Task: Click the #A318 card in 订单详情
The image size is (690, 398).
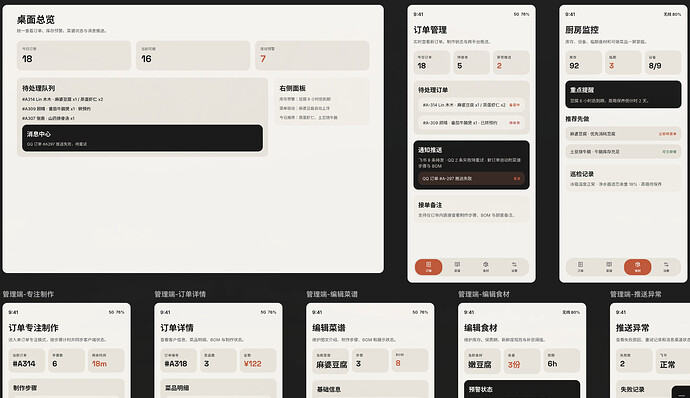Action: 178,361
